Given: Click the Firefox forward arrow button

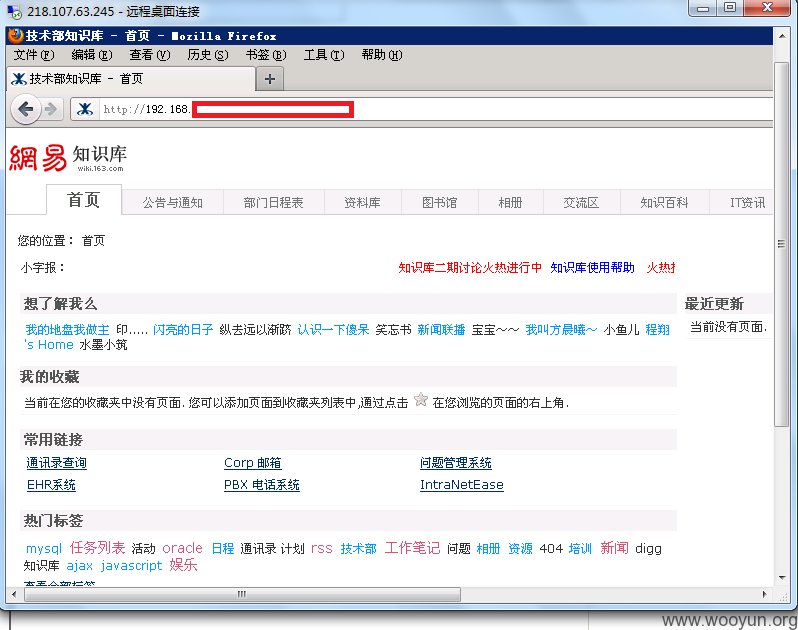Looking at the screenshot, I should (51, 109).
